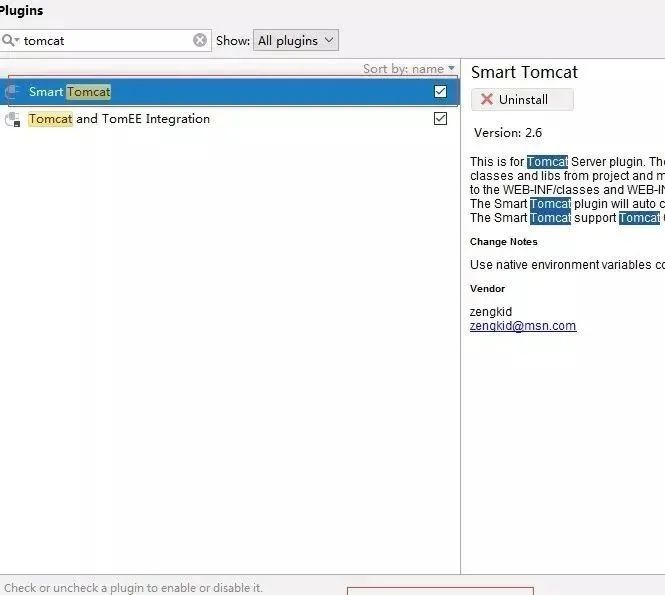Screen dimensions: 665x595
Task: Open the zengkid@msn.com email link
Action: (x=522, y=326)
